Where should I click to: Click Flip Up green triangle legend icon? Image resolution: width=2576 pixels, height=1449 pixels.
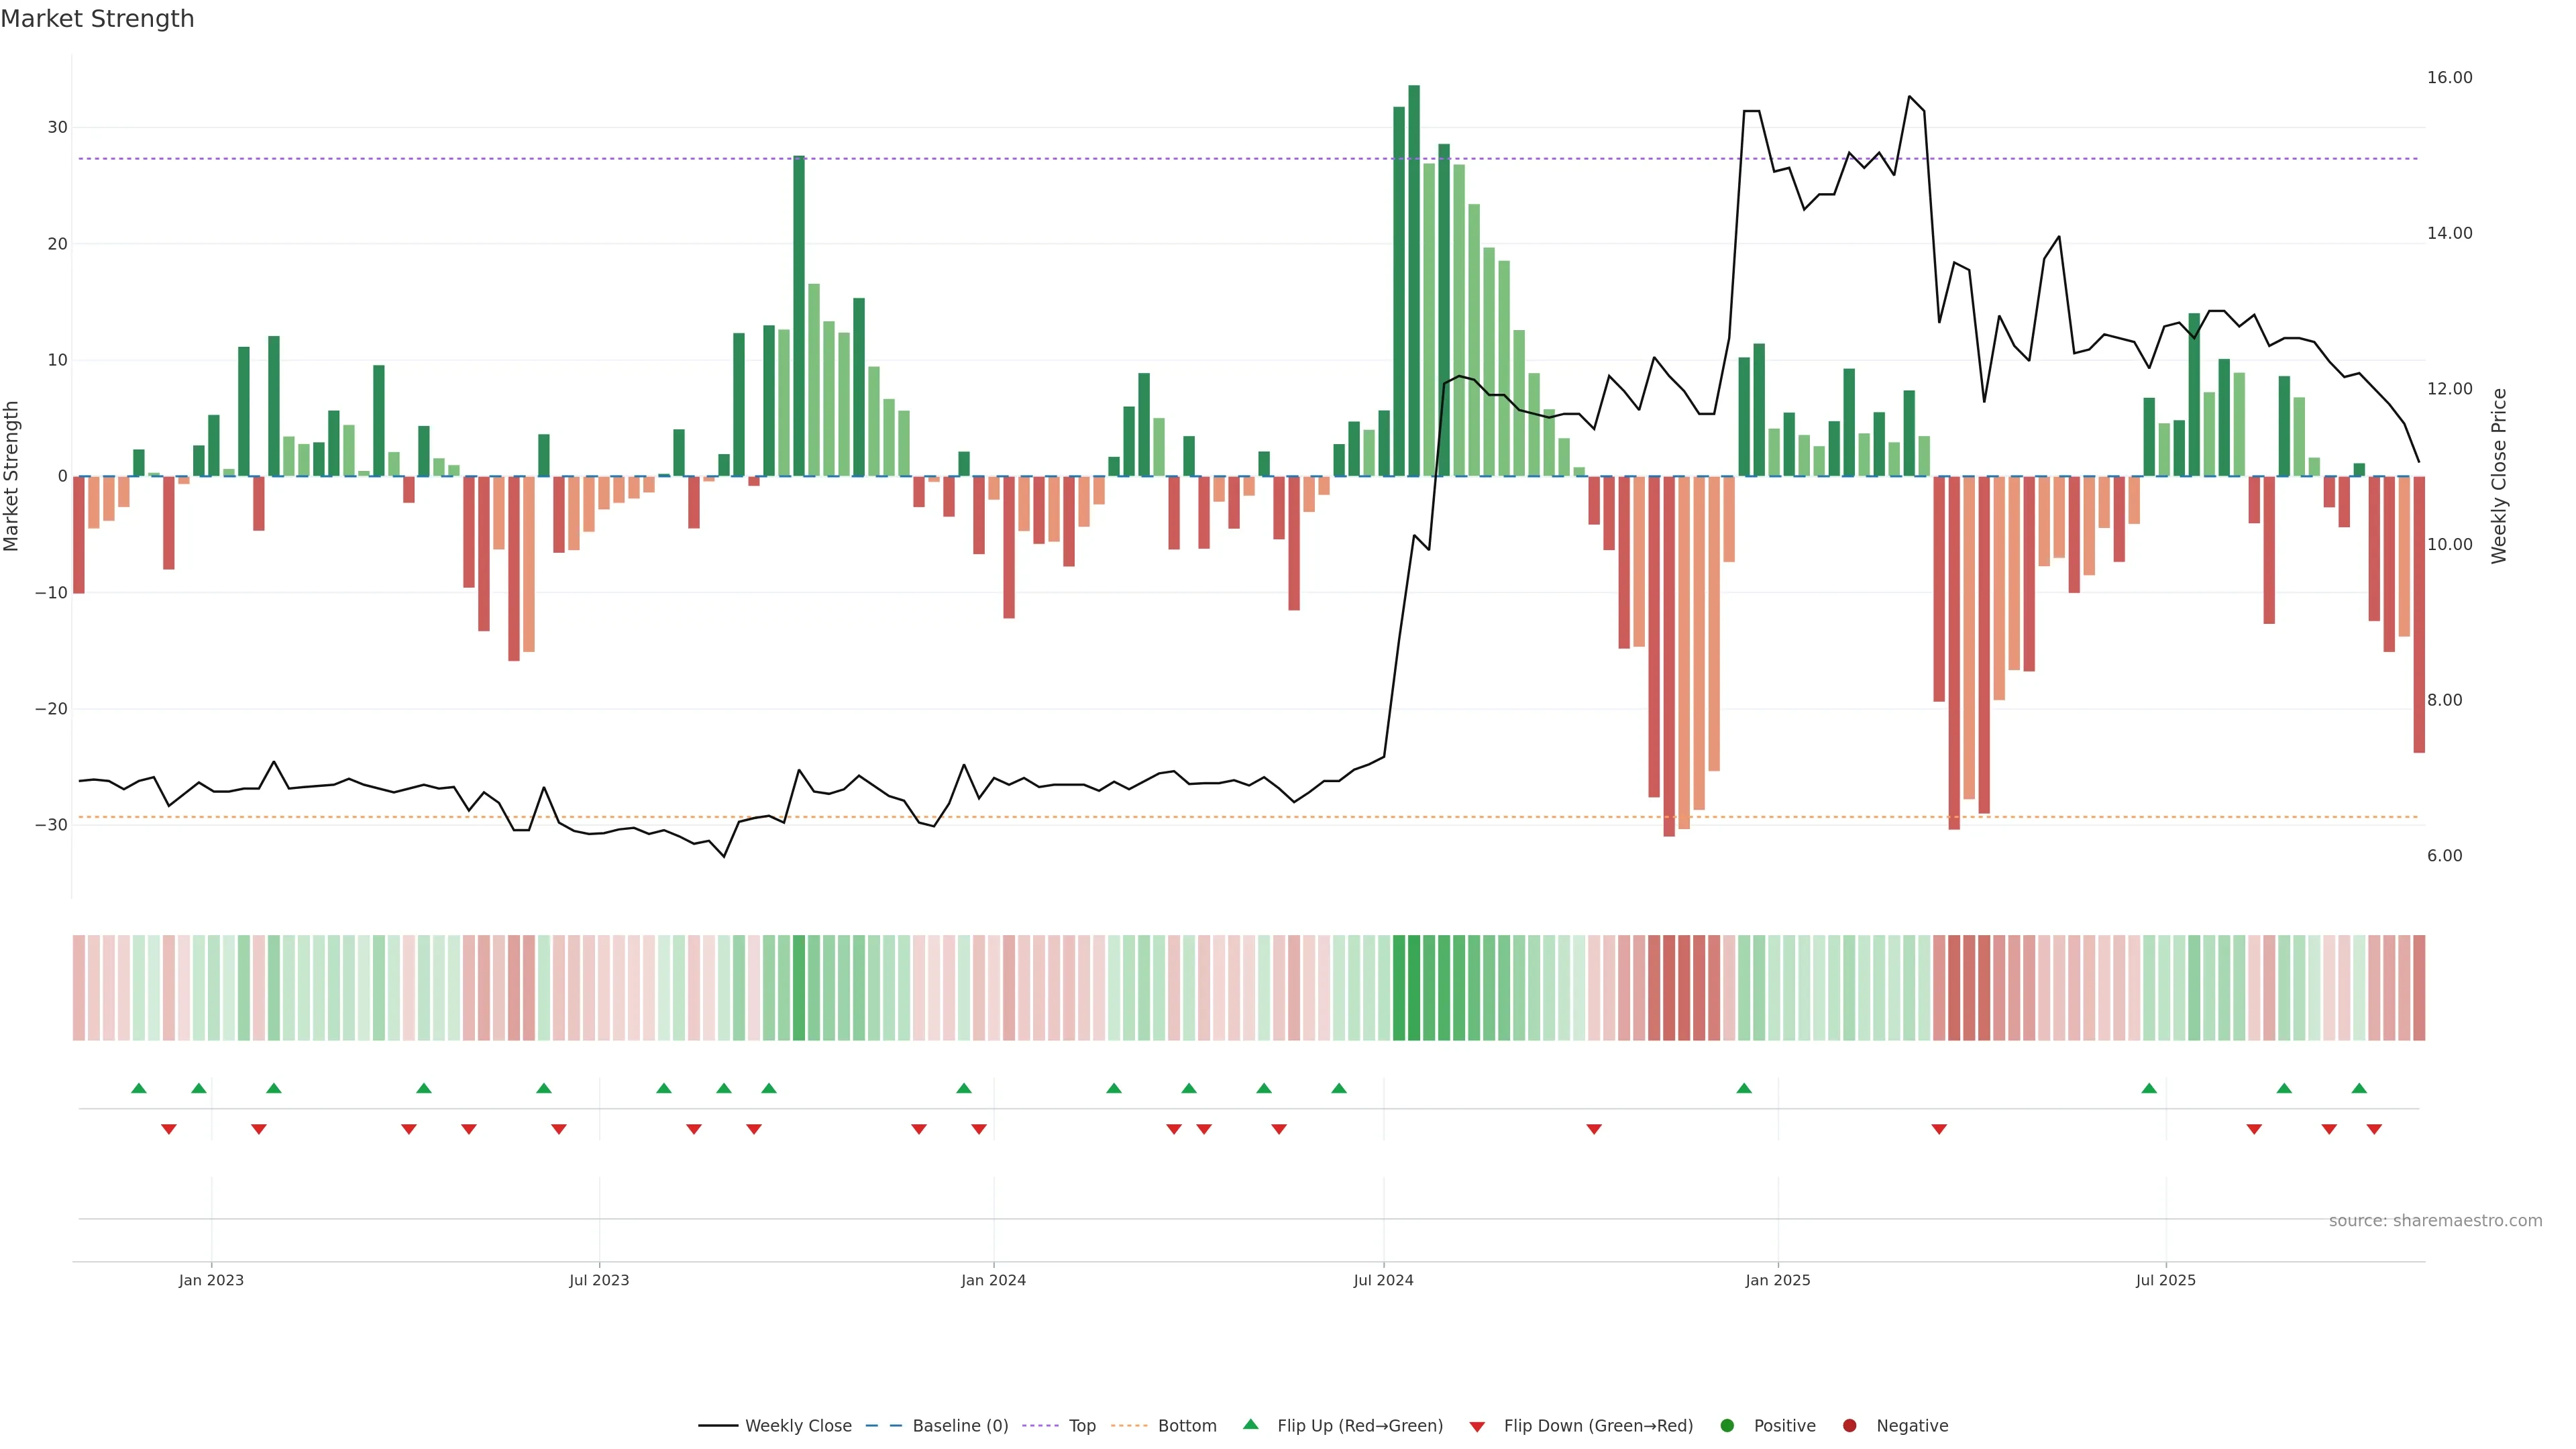point(1250,1424)
